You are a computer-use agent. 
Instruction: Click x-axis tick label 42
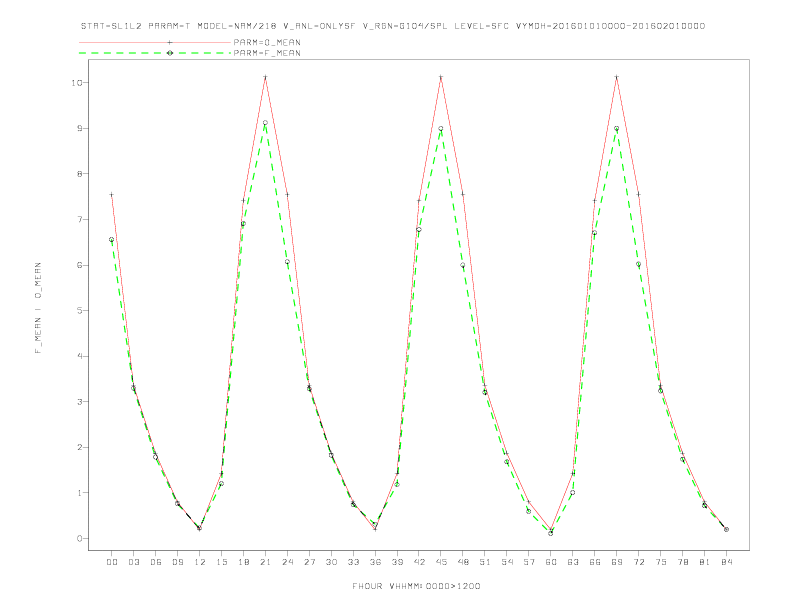click(419, 562)
